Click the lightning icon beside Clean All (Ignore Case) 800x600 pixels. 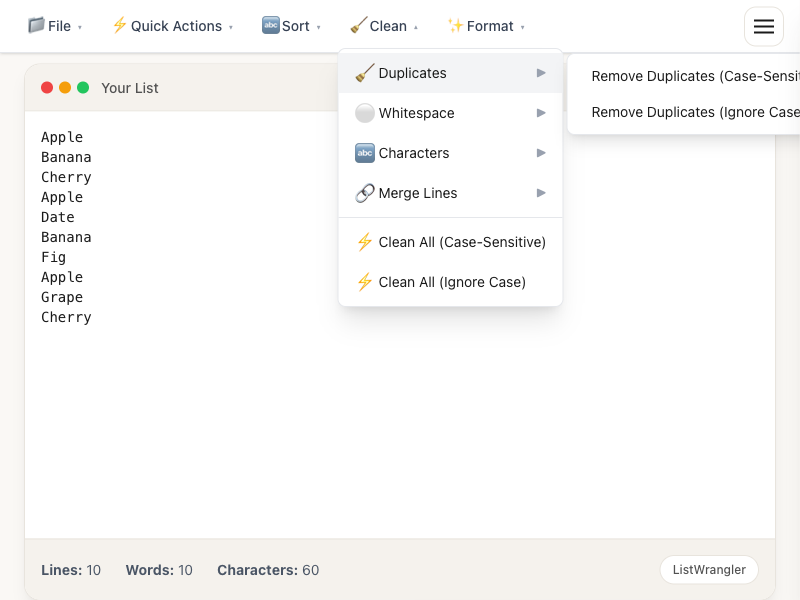(364, 282)
